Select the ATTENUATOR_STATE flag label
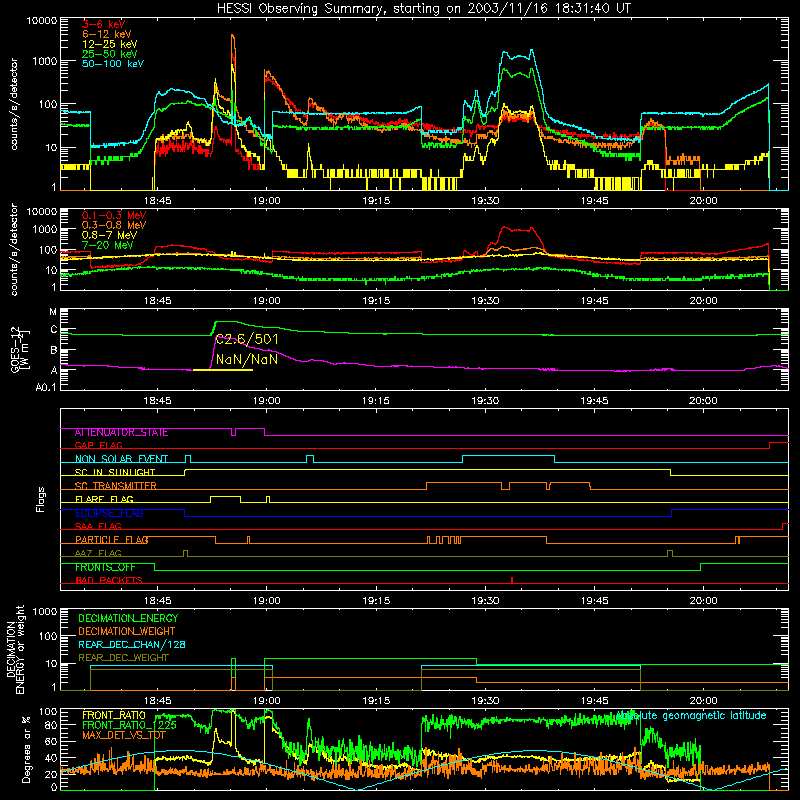800x800 pixels. tap(121, 432)
